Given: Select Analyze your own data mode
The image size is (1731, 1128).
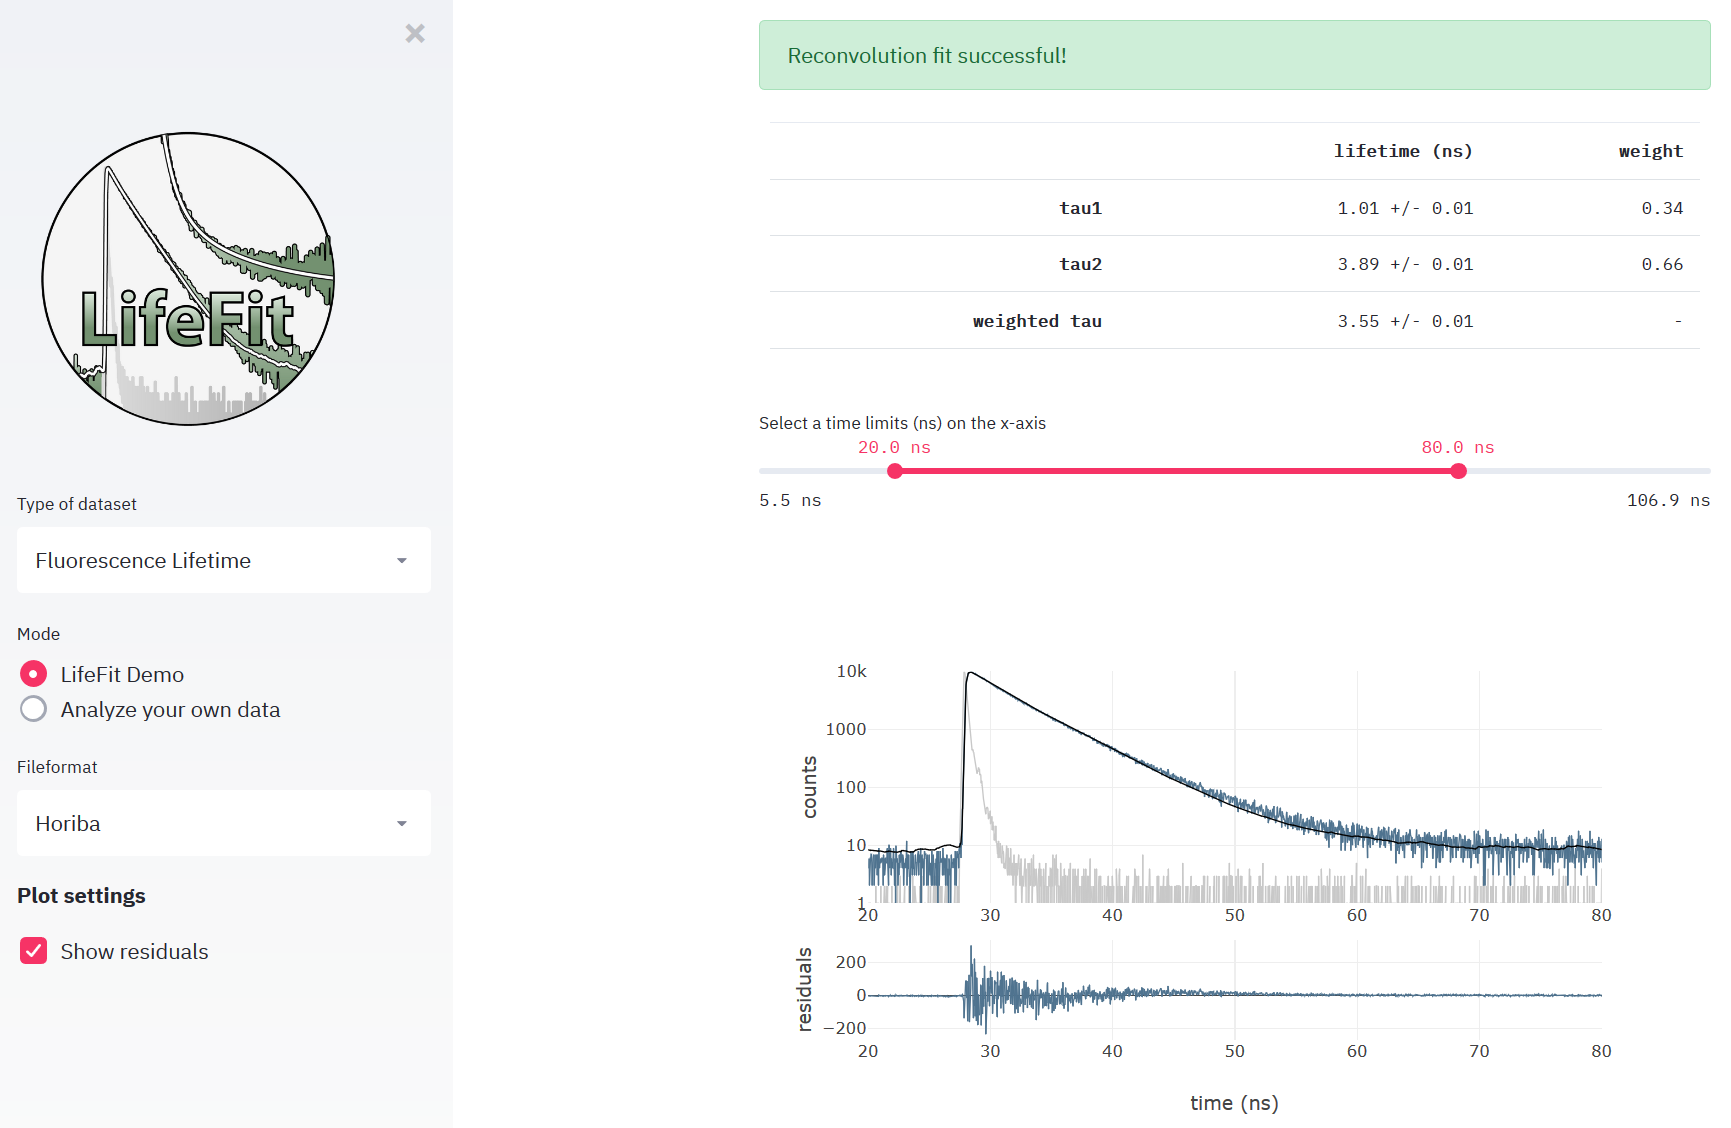Looking at the screenshot, I should [x=34, y=709].
